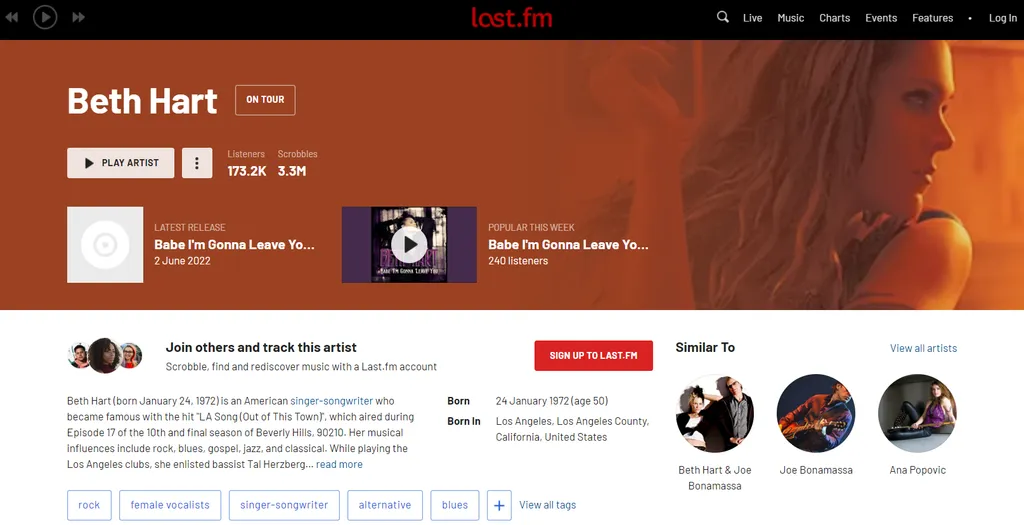This screenshot has height=525, width=1024.
Task: Select the singer-songwriter tag button
Action: [x=284, y=505]
